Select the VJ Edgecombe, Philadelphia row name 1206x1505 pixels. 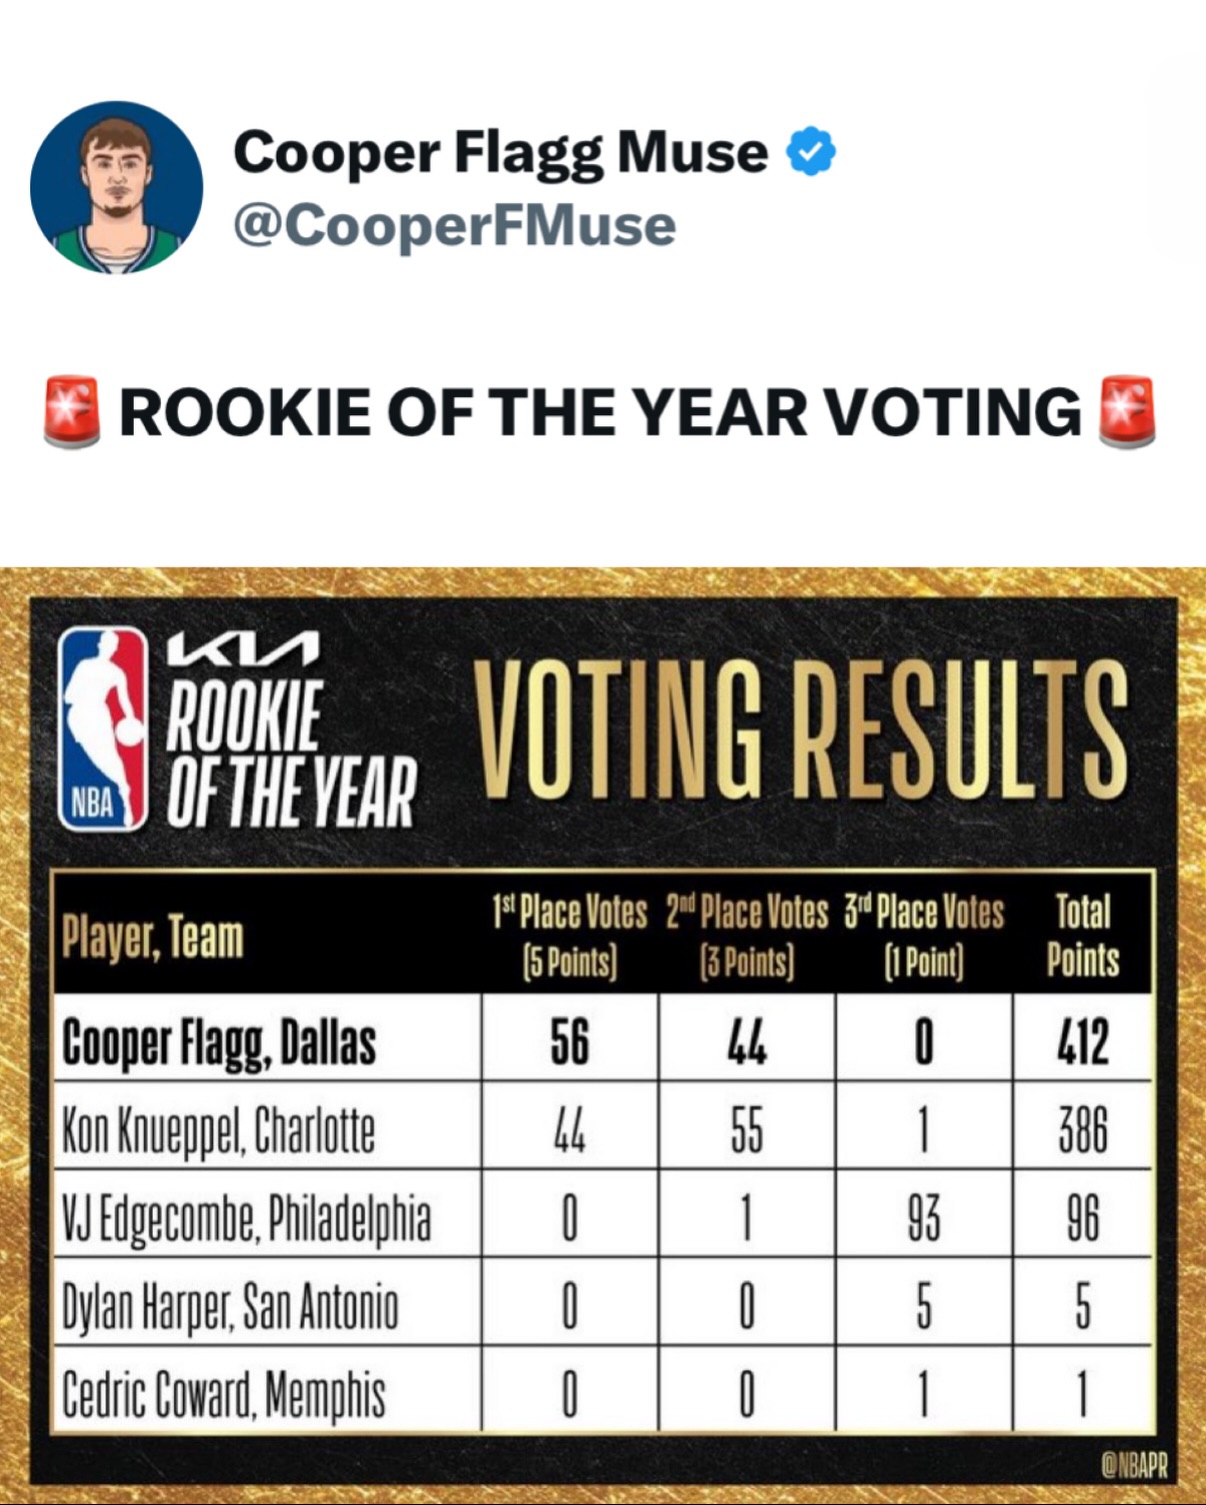pyautogui.click(x=247, y=1218)
